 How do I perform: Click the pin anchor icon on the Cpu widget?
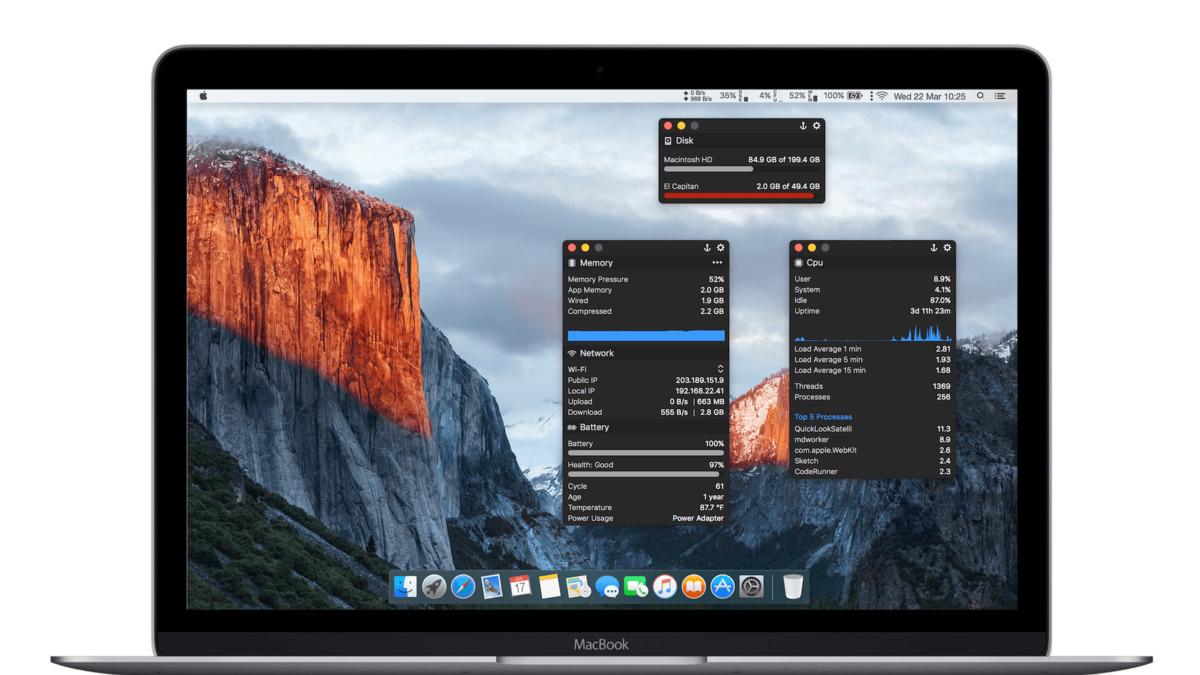click(x=934, y=248)
